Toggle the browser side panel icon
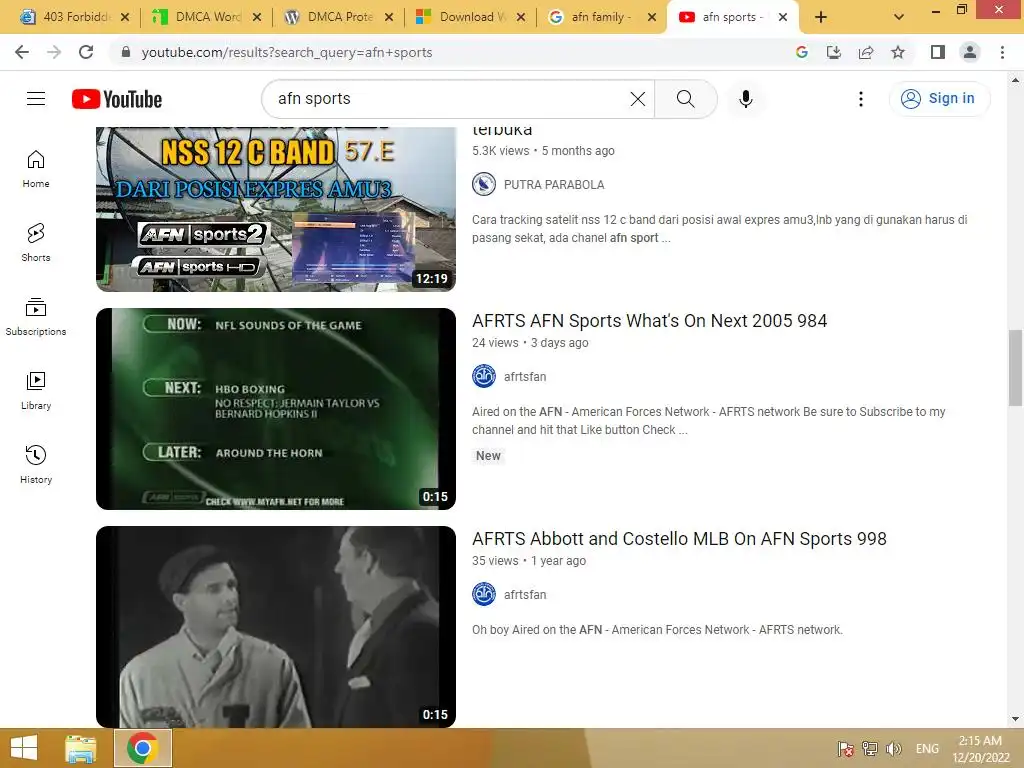 (938, 52)
